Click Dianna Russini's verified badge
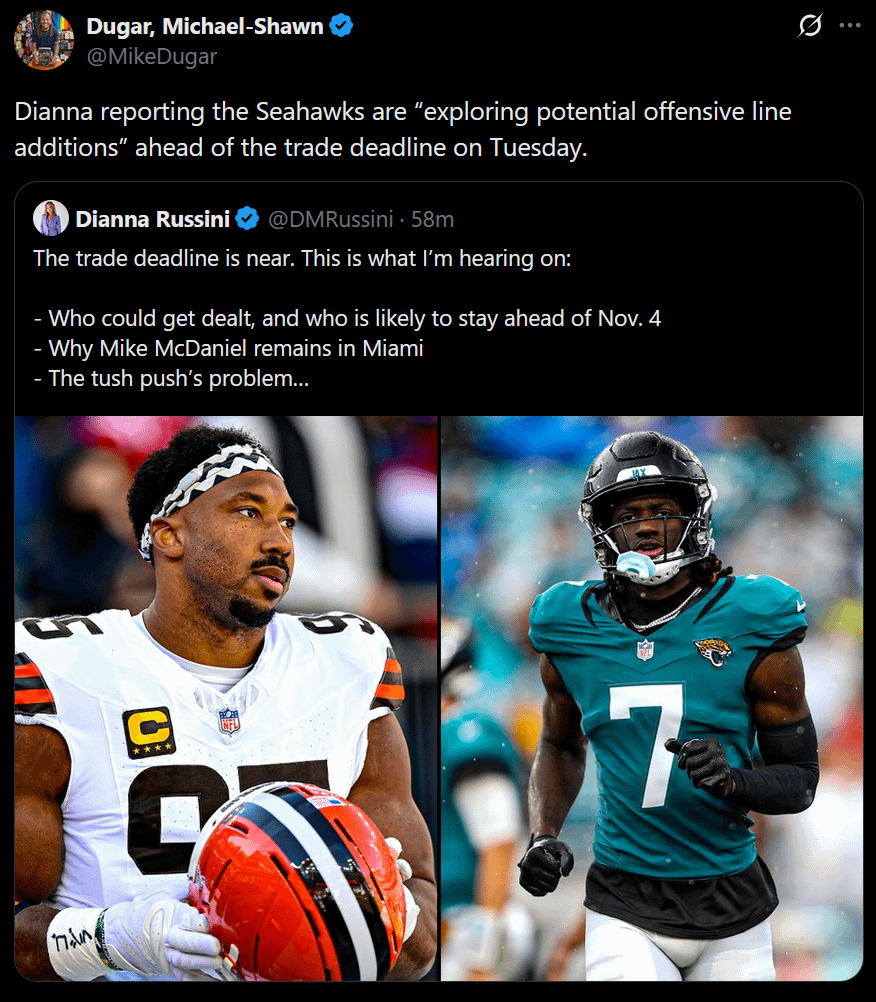This screenshot has height=1002, width=876. 247,219
